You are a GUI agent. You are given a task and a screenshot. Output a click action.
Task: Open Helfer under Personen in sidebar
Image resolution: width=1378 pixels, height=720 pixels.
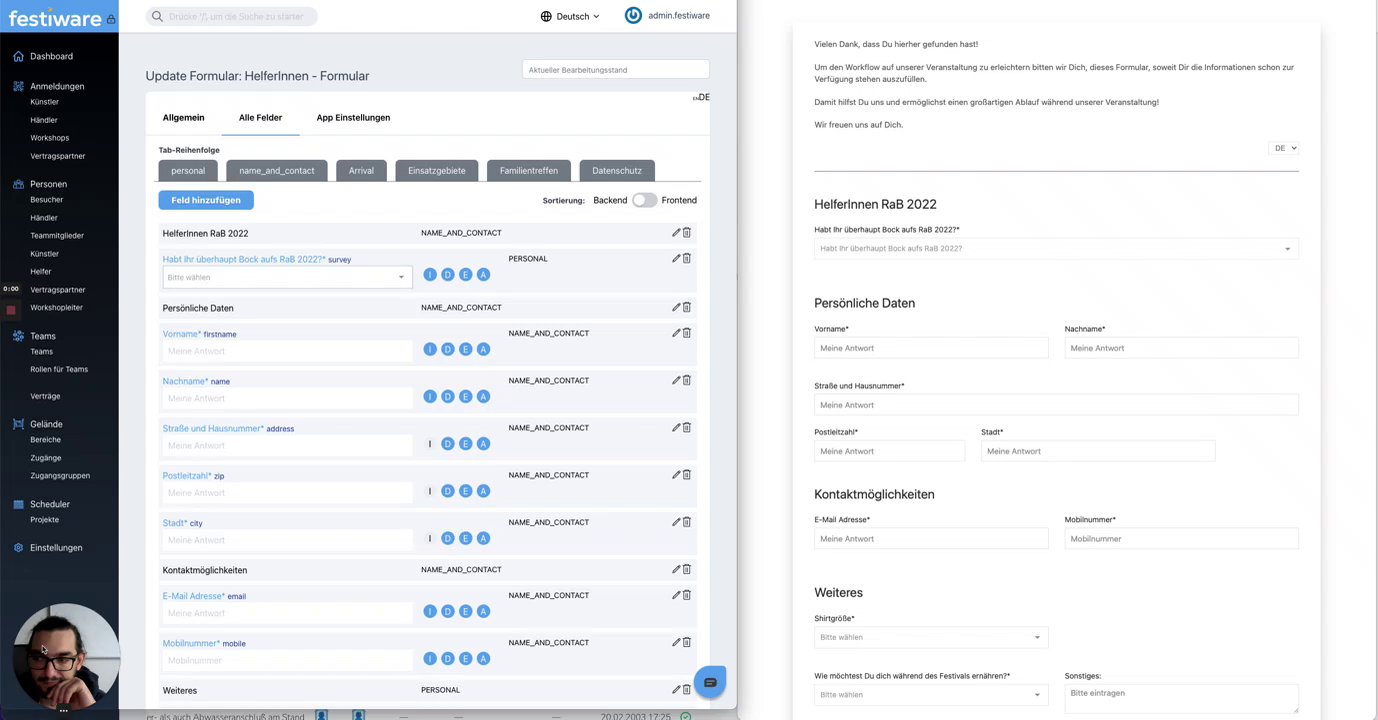pos(41,271)
